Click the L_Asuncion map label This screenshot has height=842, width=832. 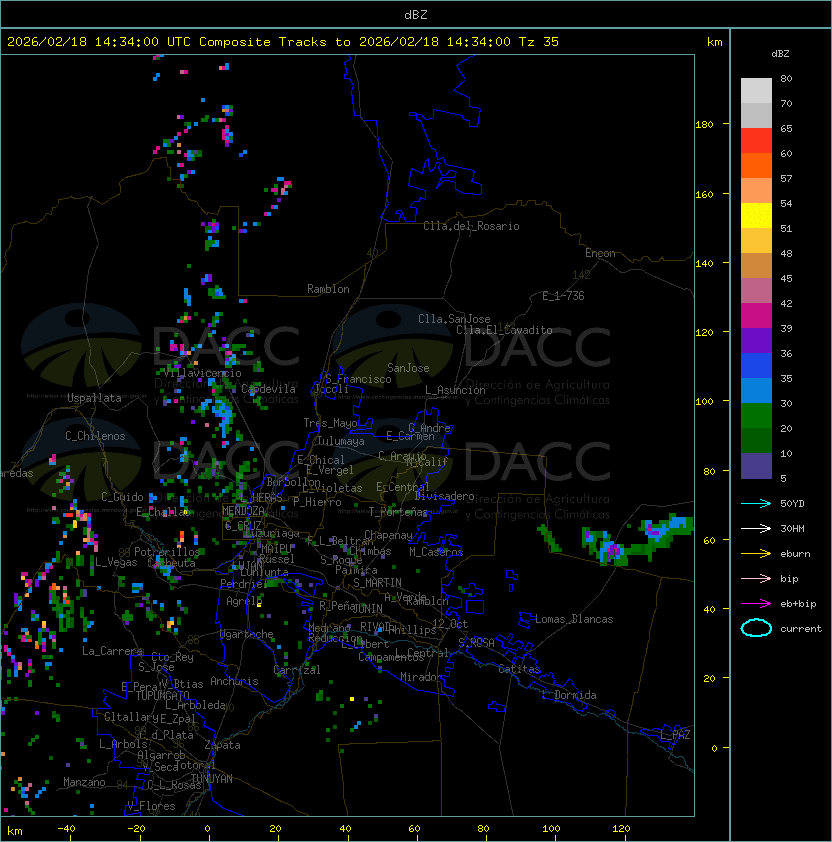pos(455,390)
